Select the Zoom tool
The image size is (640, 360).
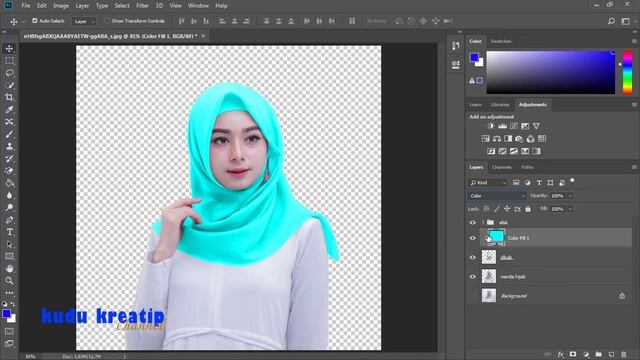coord(9,281)
